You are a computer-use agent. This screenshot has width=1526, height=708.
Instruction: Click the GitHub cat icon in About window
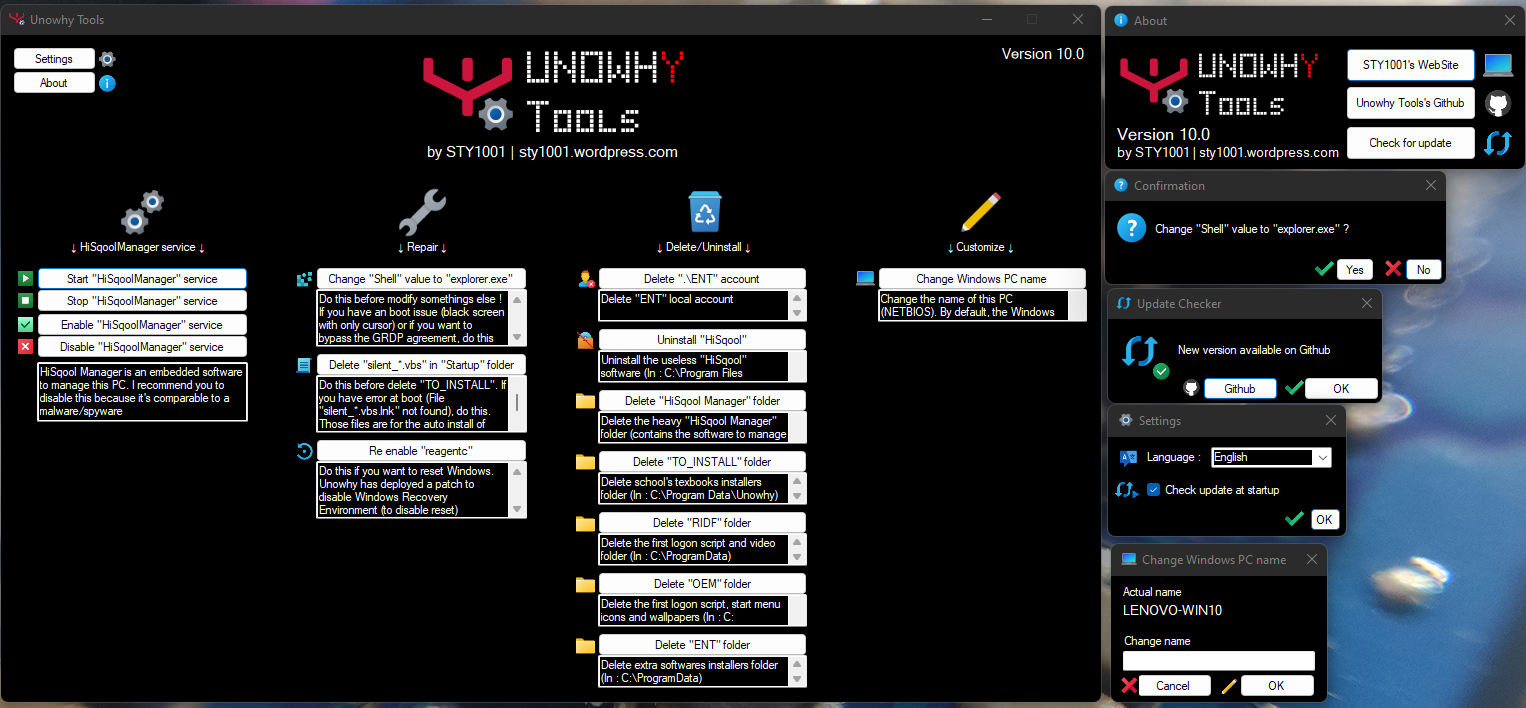pyautogui.click(x=1497, y=104)
